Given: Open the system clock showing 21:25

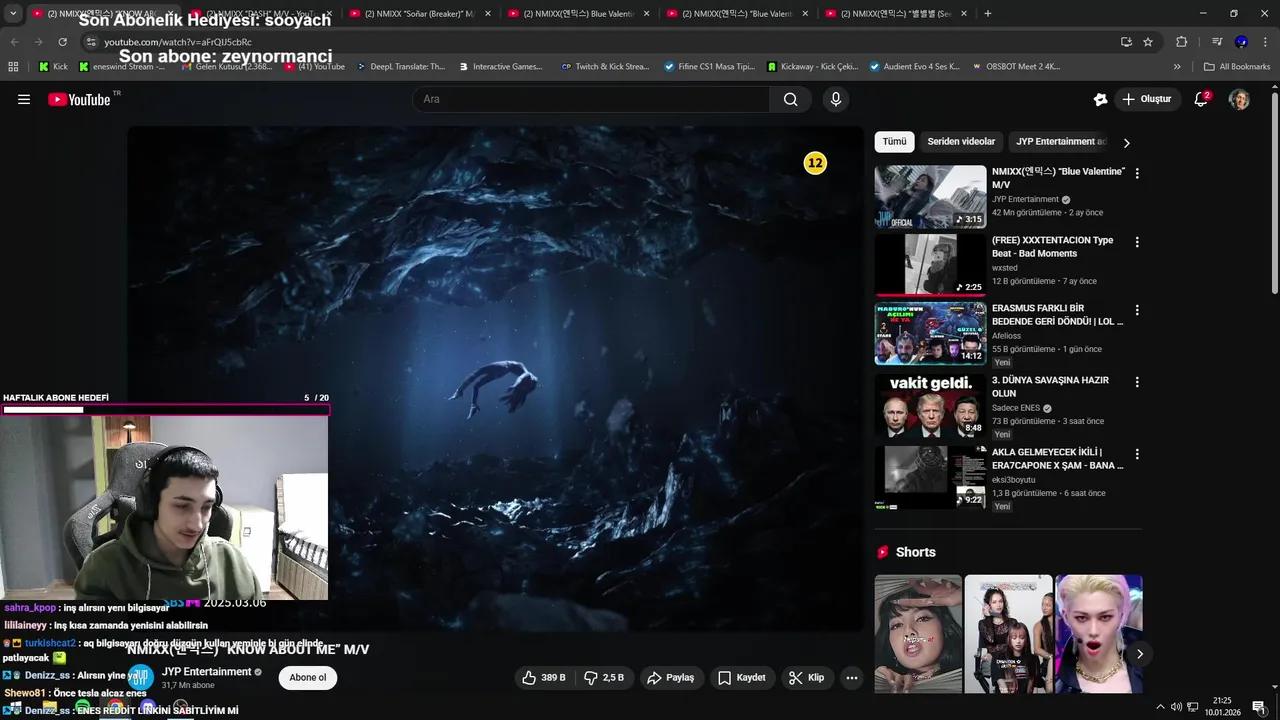Looking at the screenshot, I should (1221, 707).
